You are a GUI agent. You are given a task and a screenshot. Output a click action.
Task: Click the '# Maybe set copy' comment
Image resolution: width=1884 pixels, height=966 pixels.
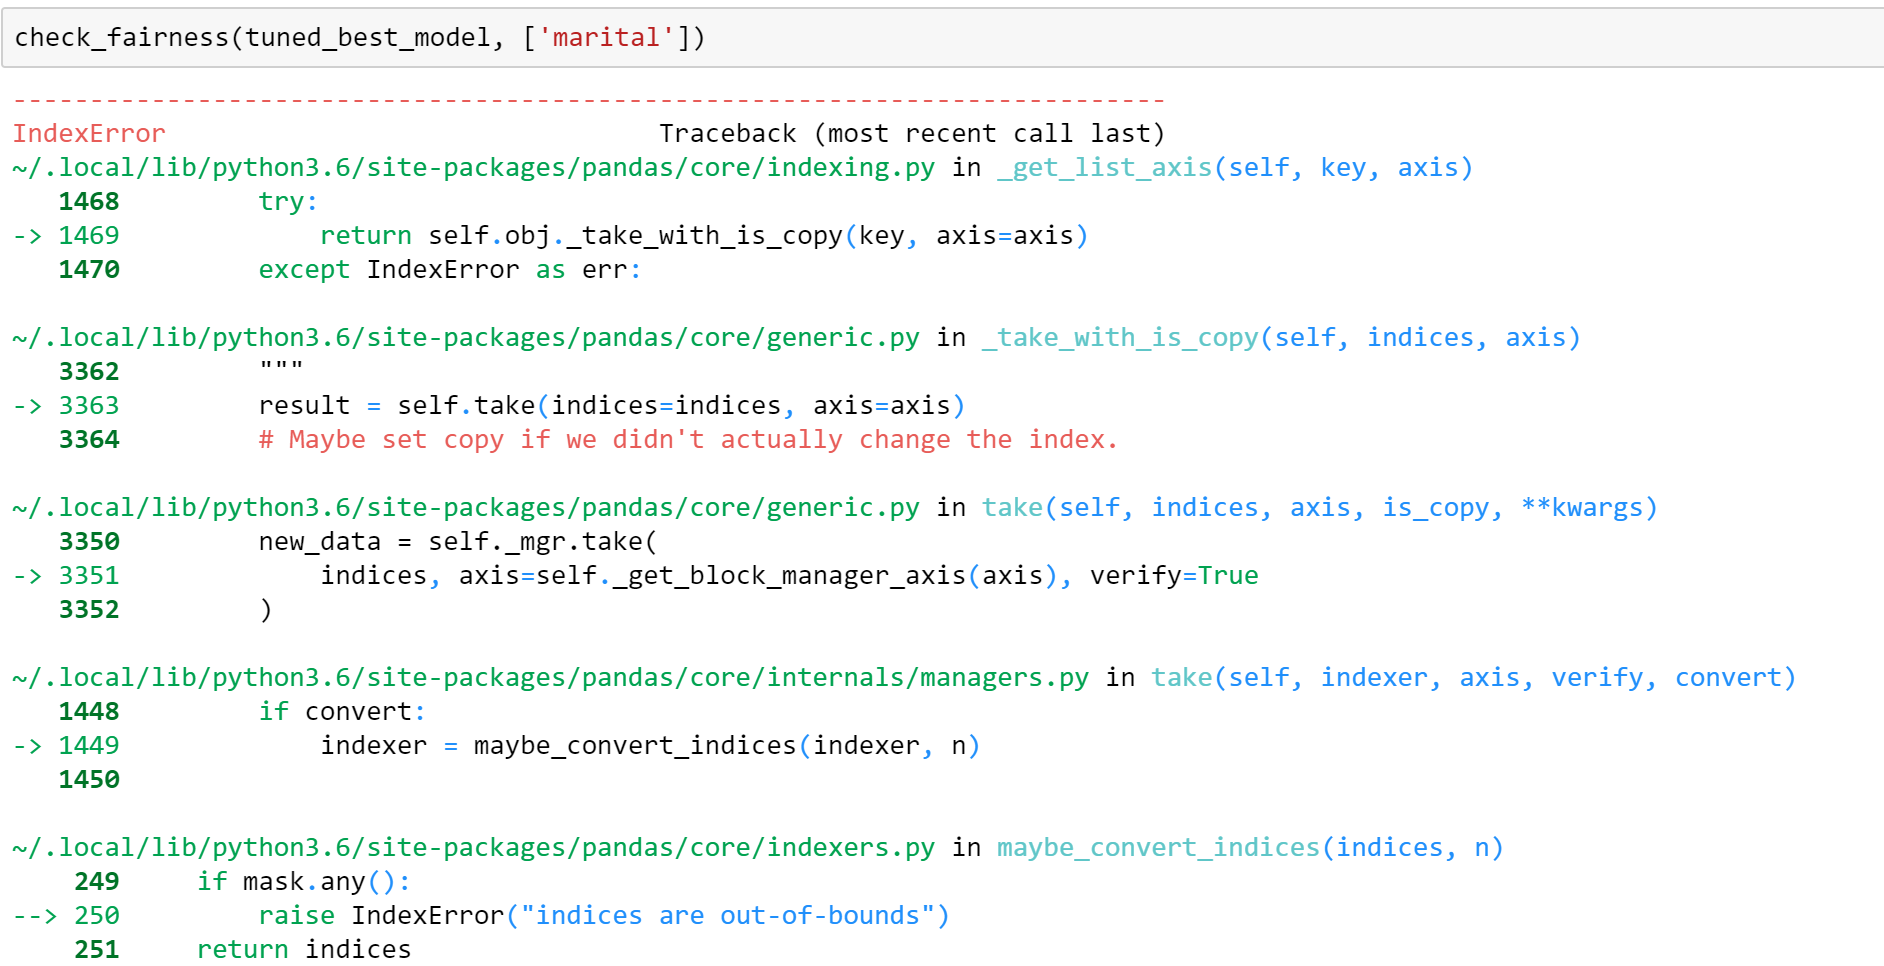tap(688, 440)
